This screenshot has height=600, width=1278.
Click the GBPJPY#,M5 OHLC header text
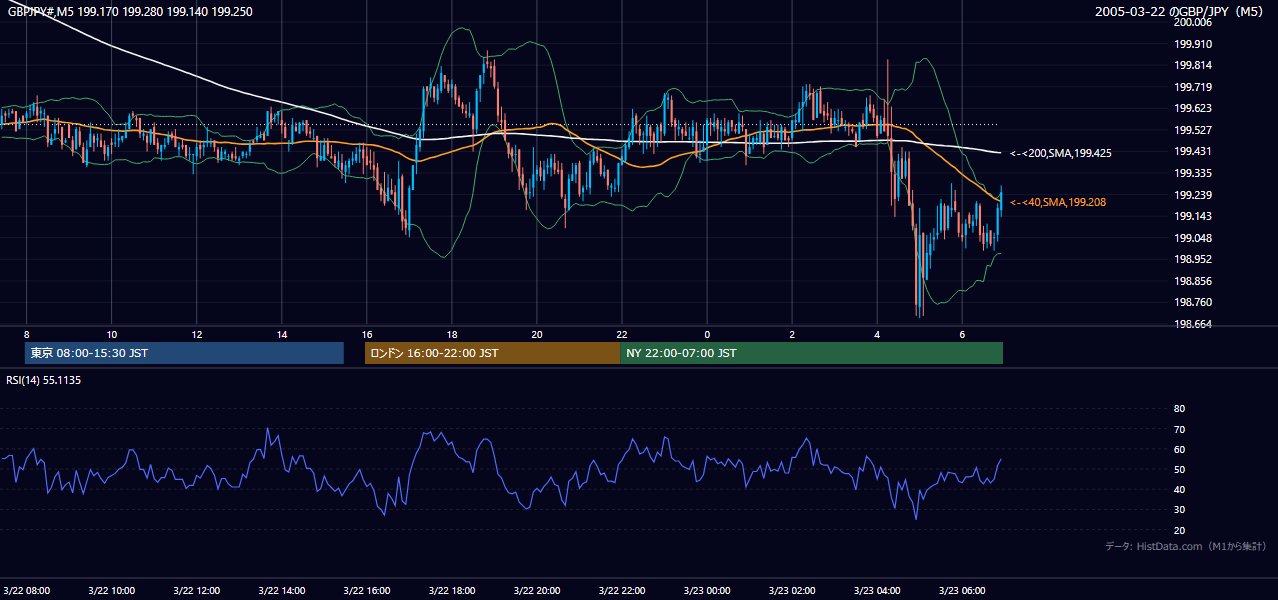[130, 11]
